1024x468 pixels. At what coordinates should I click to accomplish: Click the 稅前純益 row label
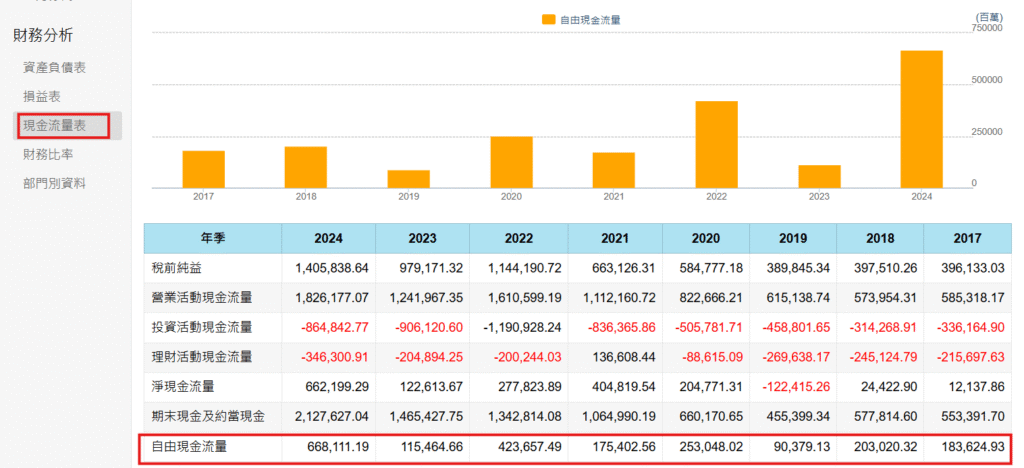pos(176,268)
